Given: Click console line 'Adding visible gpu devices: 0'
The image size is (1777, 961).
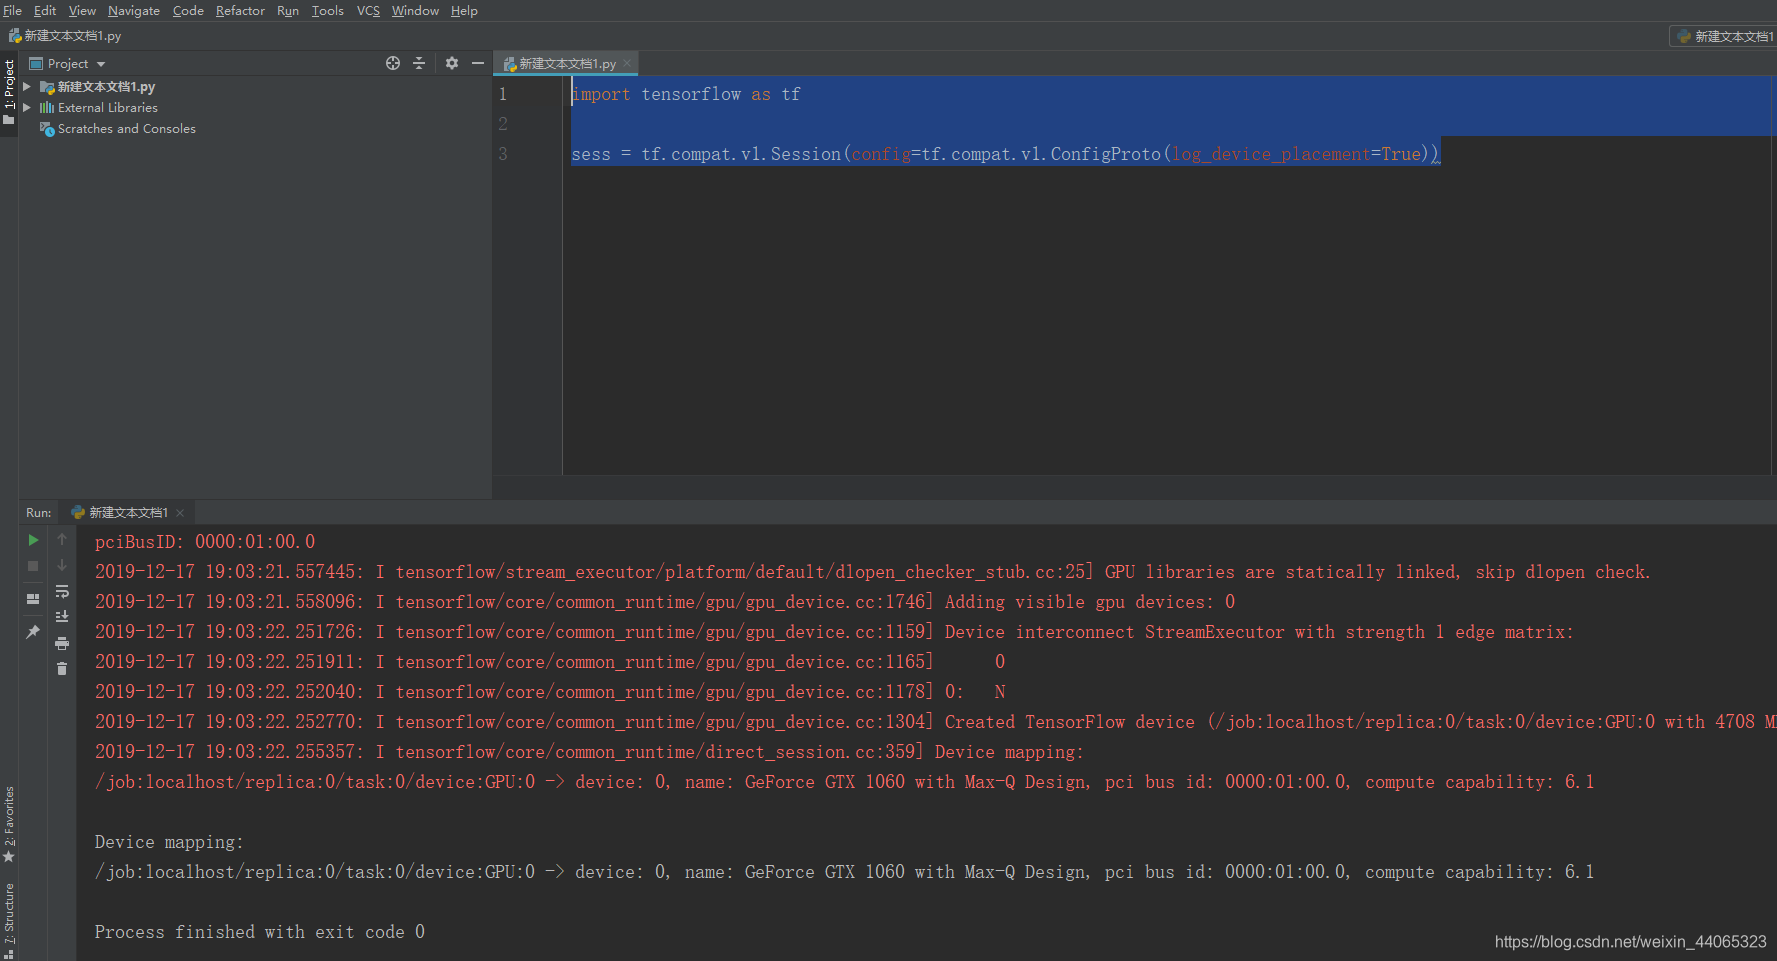Looking at the screenshot, I should point(665,602).
